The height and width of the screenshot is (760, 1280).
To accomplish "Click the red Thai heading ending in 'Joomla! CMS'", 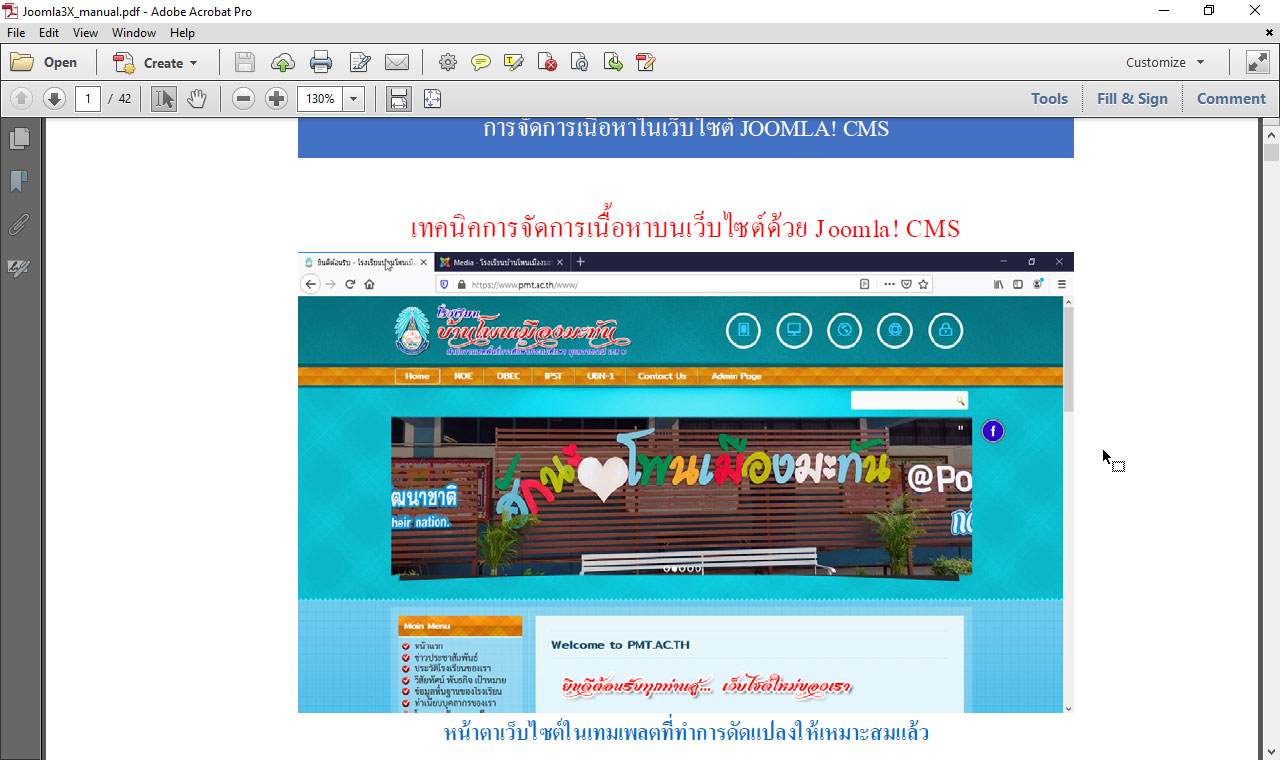I will [x=685, y=229].
